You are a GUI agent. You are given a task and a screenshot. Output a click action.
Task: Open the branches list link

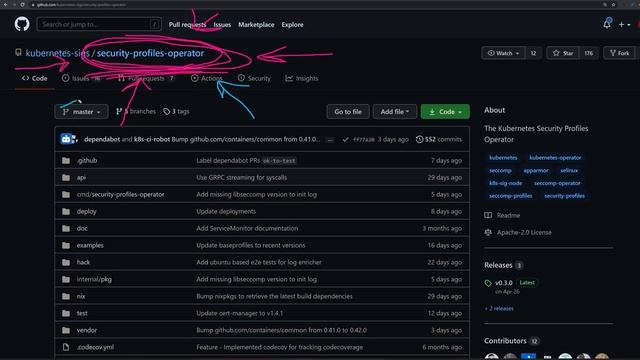tap(136, 111)
